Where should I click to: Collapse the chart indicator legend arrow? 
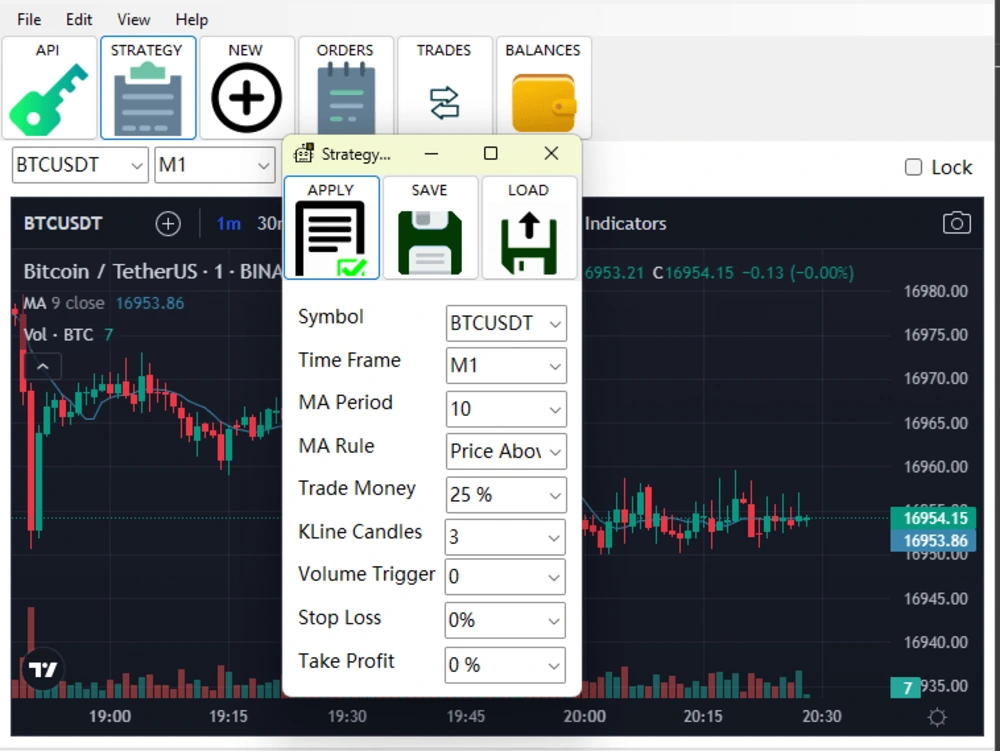pyautogui.click(x=43, y=367)
